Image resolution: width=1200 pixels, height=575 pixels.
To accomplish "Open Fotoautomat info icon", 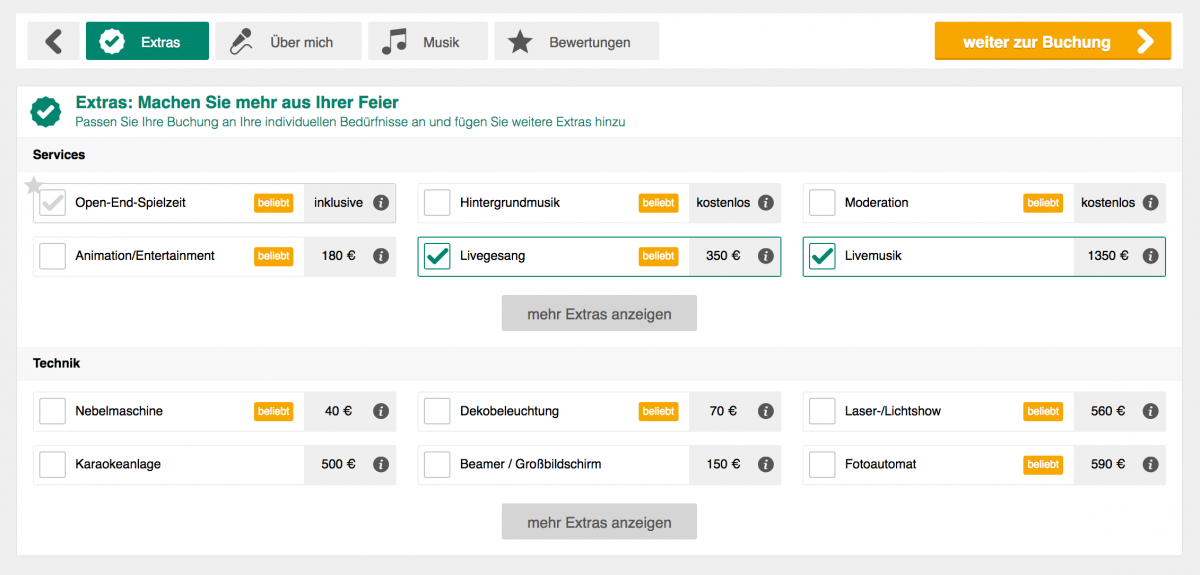I will coord(1150,464).
